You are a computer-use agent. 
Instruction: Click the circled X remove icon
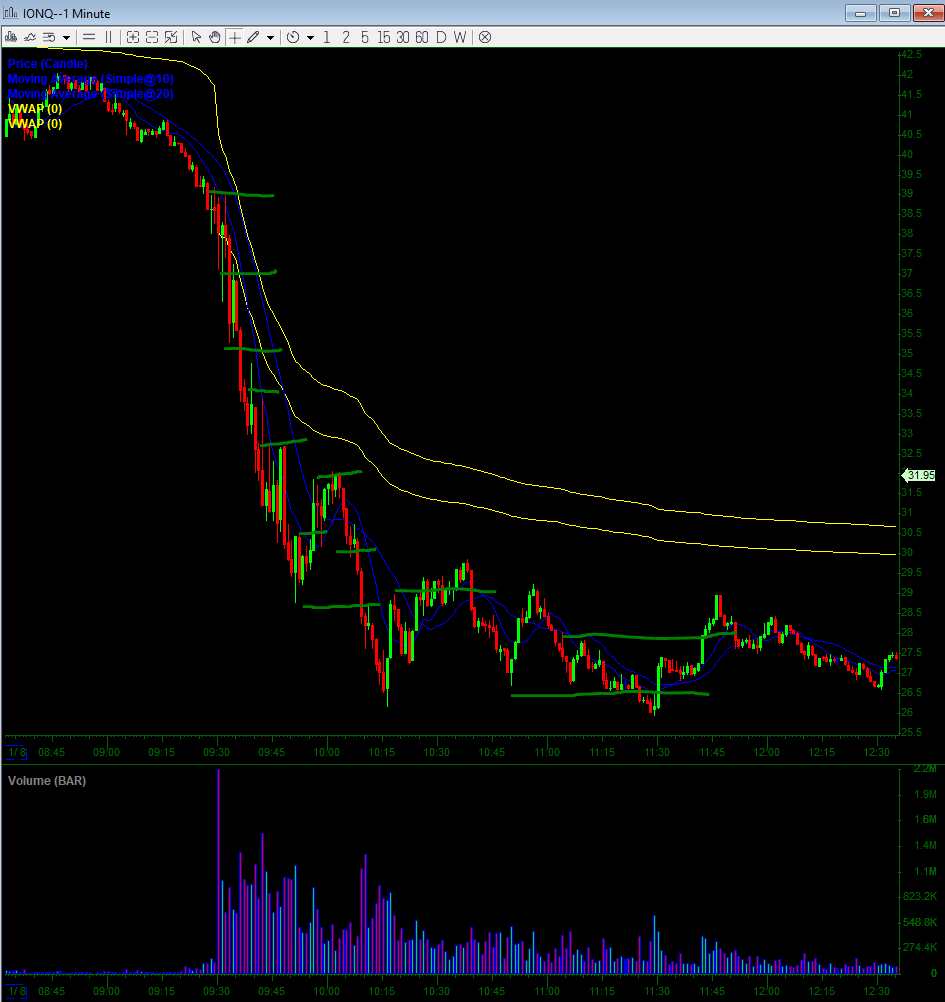[x=485, y=37]
